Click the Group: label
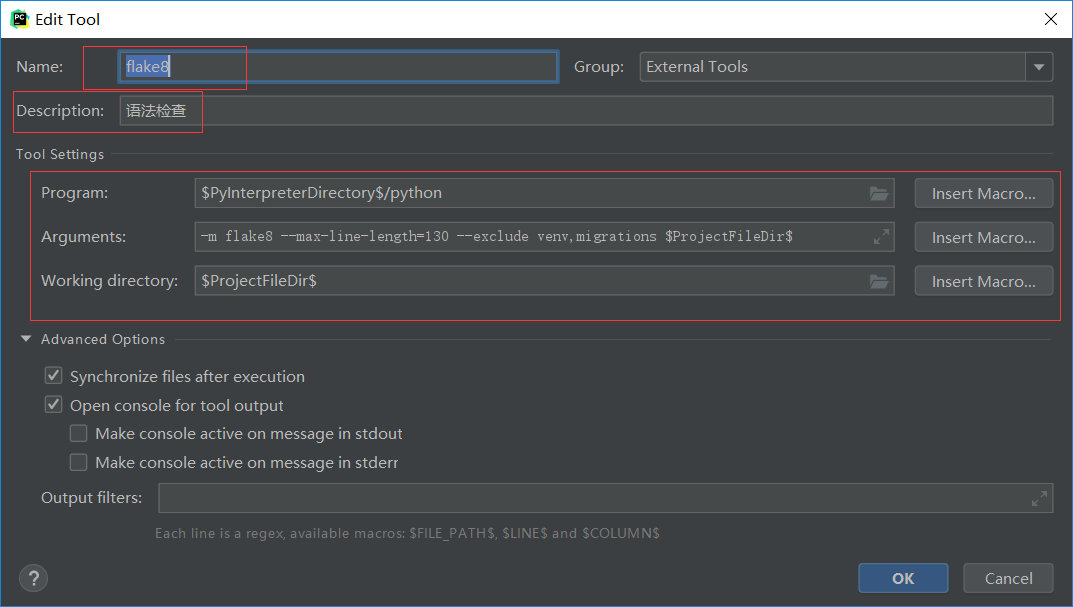Screen dimensions: 1073x607 tap(599, 67)
